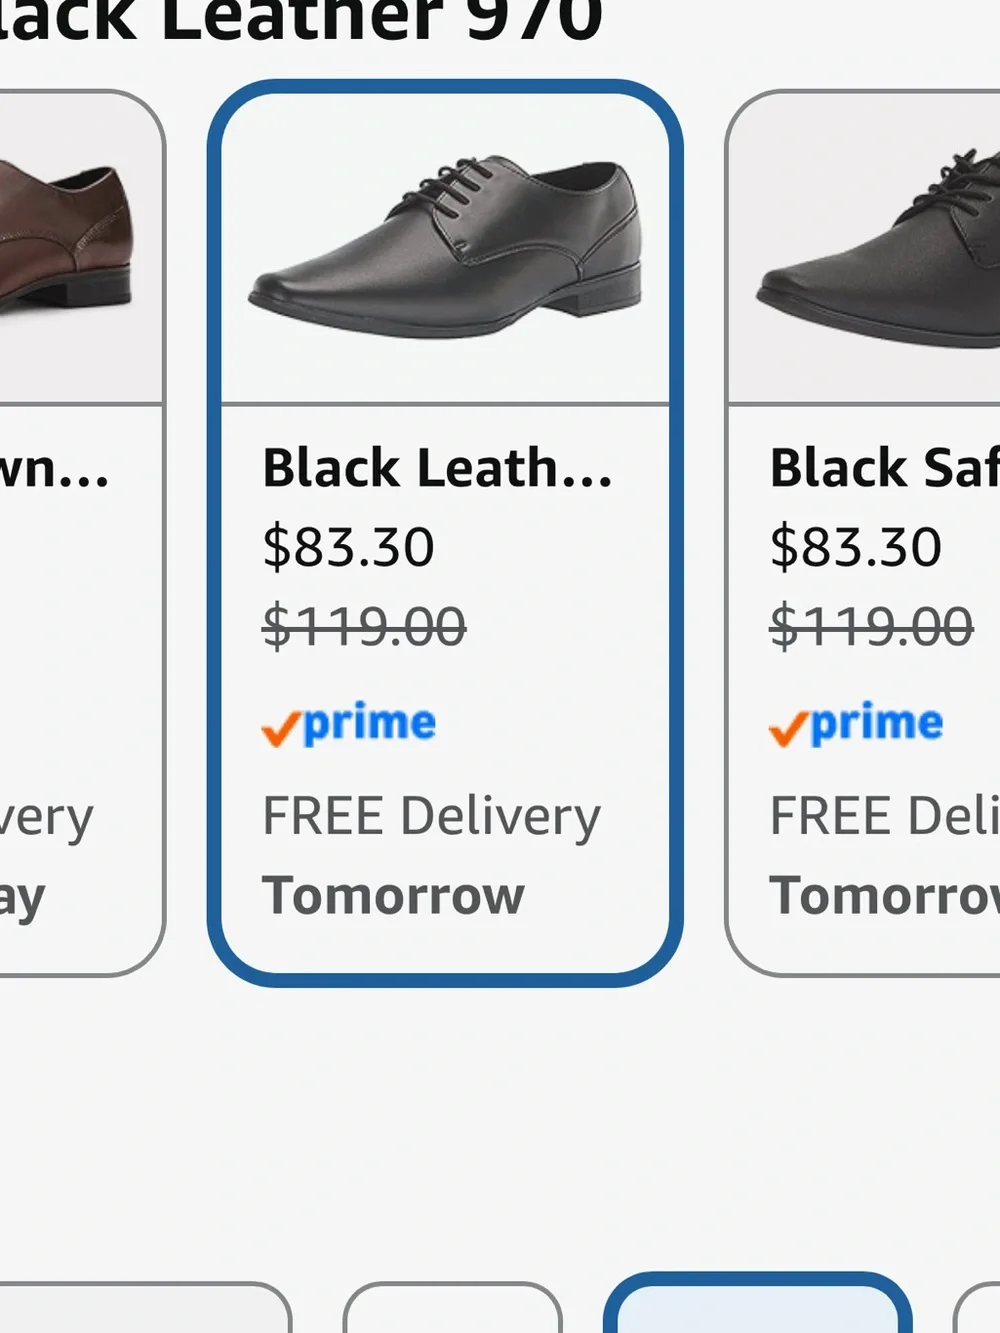Click the 'Black Leather 970' heading
Screen dimensions: 1000x1333
301,22
